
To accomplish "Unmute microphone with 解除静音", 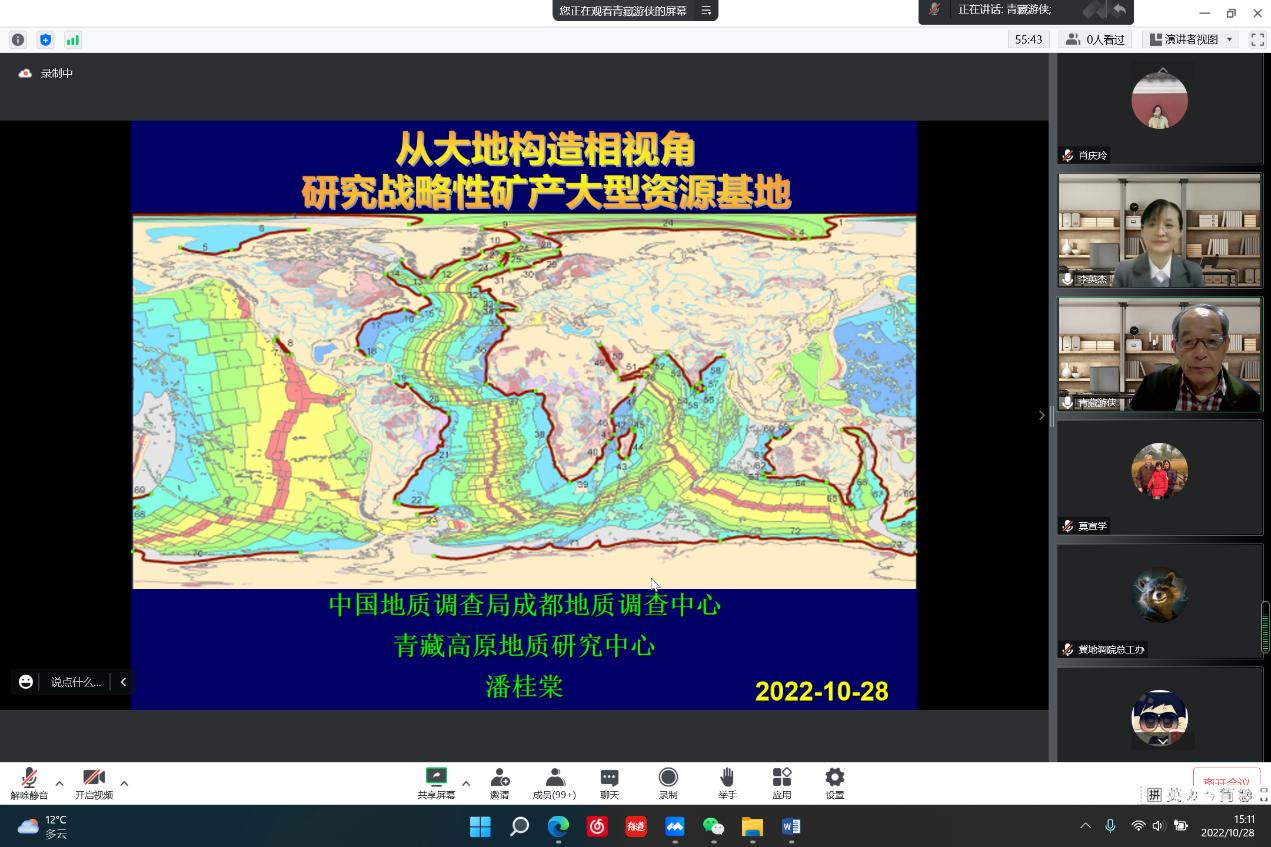I will tap(29, 783).
